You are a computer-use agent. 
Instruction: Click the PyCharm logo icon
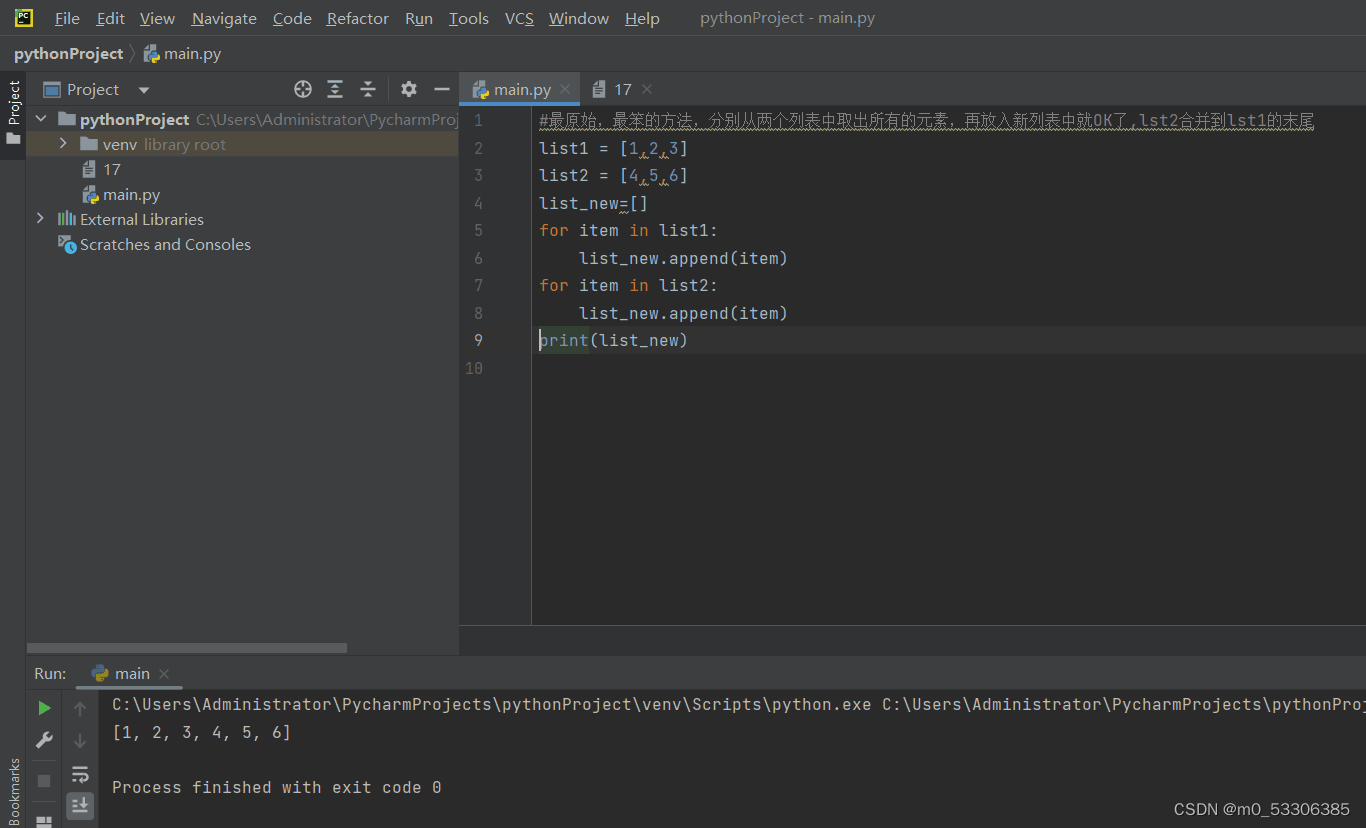[x=24, y=18]
